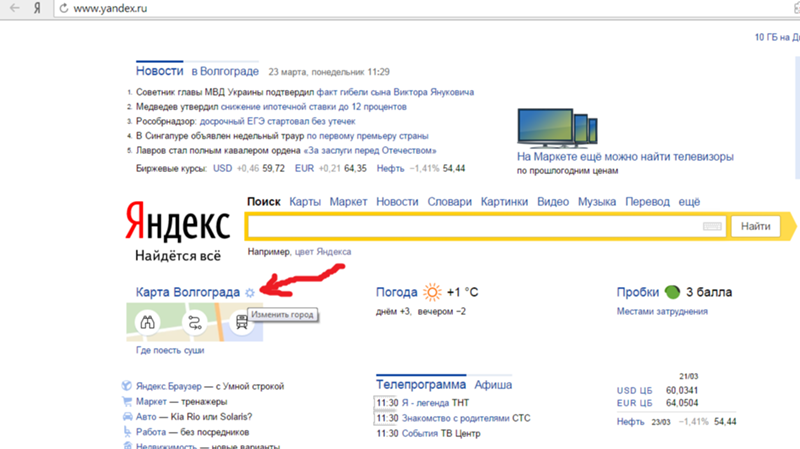Click the EUR exchange rate link
The width and height of the screenshot is (800, 449).
coord(304,168)
